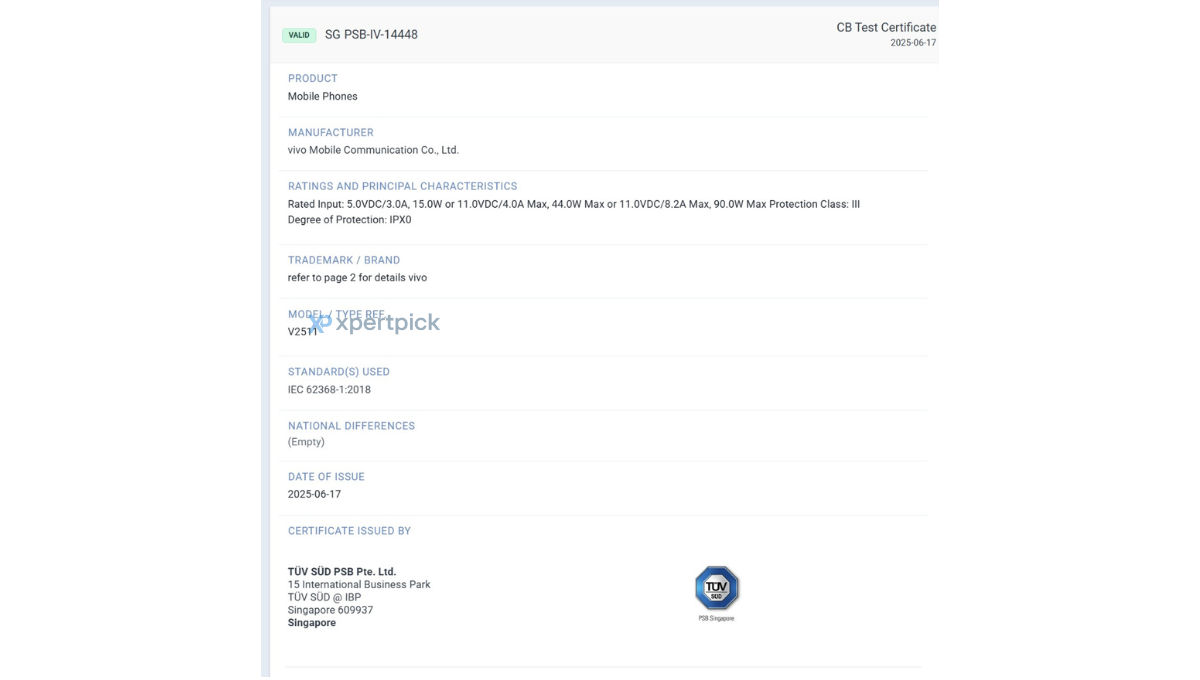Click RATINGS AND PRINCIPAL CHARACTERISTICS label

click(x=403, y=186)
